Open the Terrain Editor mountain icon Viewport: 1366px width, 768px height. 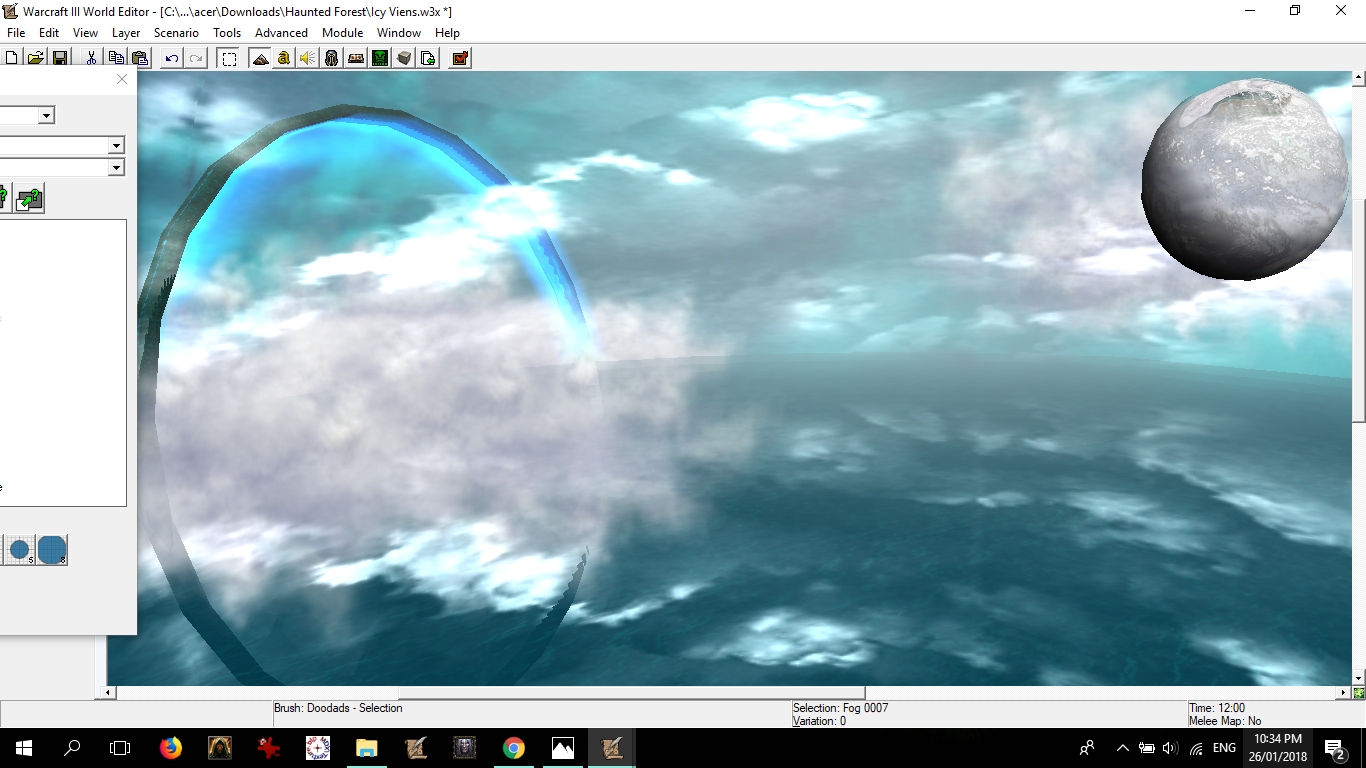tap(260, 58)
